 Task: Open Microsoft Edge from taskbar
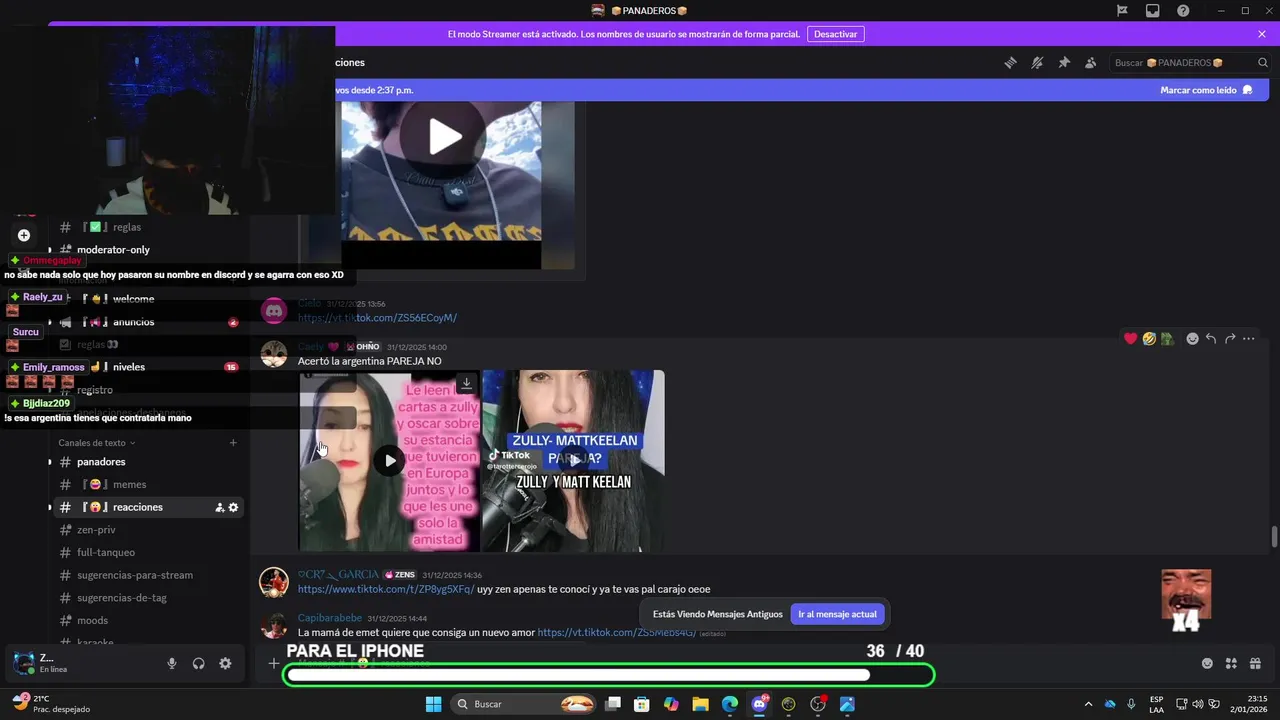(x=729, y=704)
